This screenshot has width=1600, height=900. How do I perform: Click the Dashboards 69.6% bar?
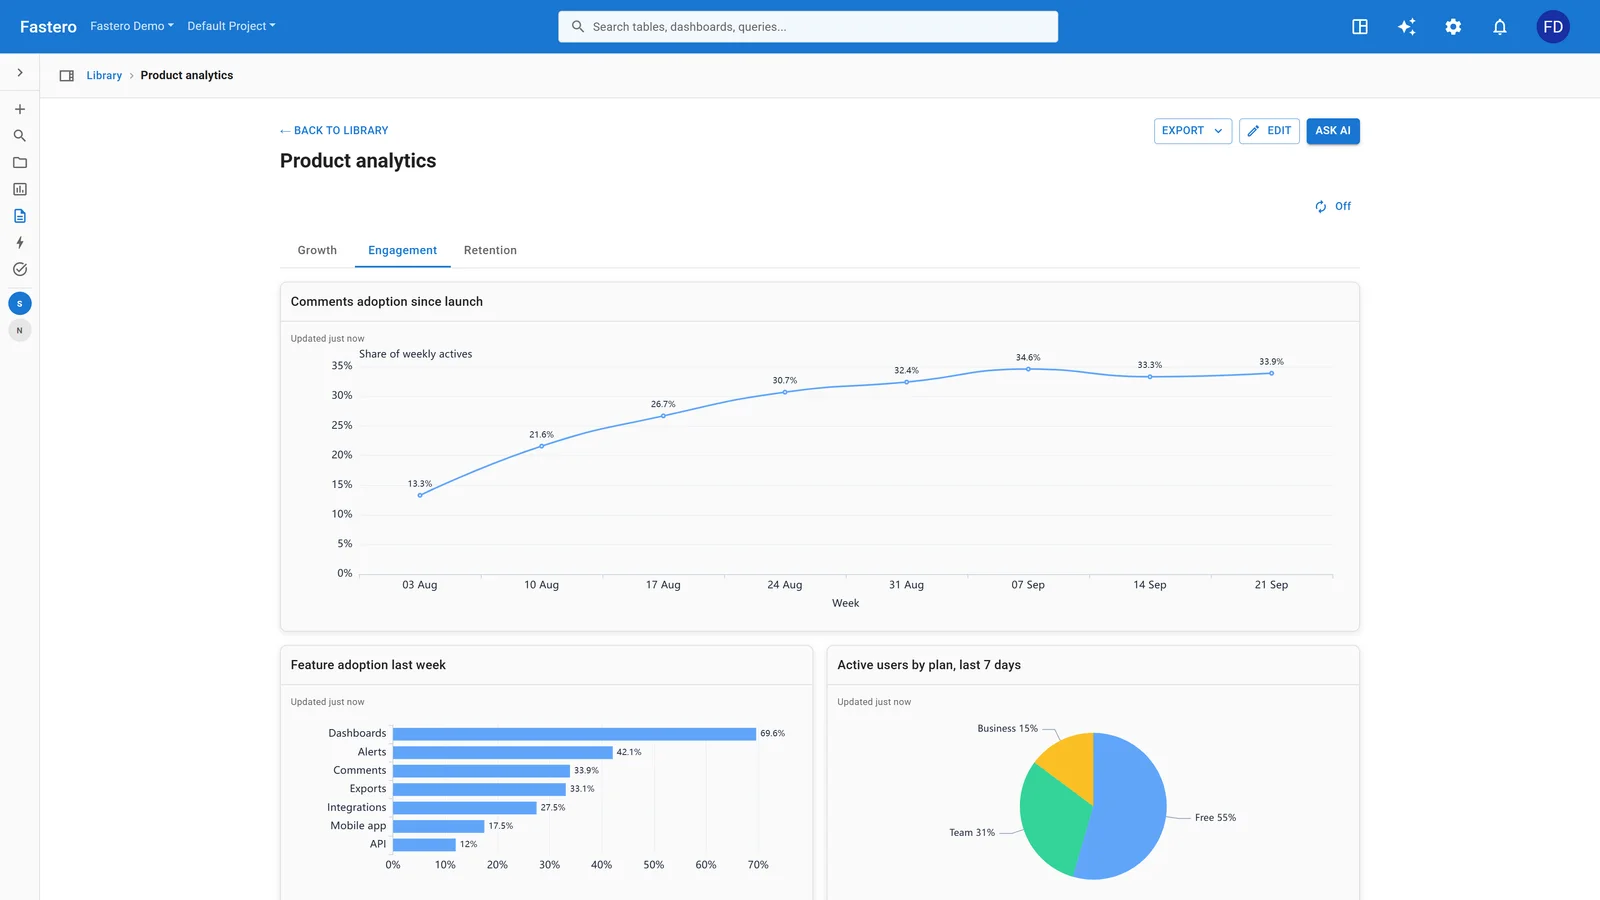[574, 734]
